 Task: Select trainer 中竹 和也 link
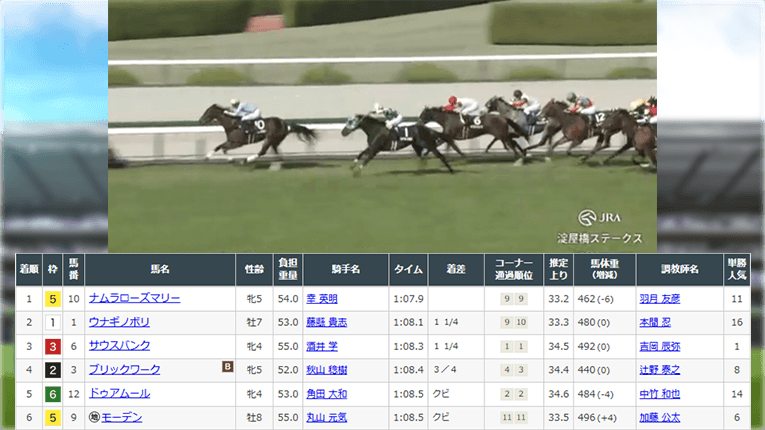pos(660,394)
